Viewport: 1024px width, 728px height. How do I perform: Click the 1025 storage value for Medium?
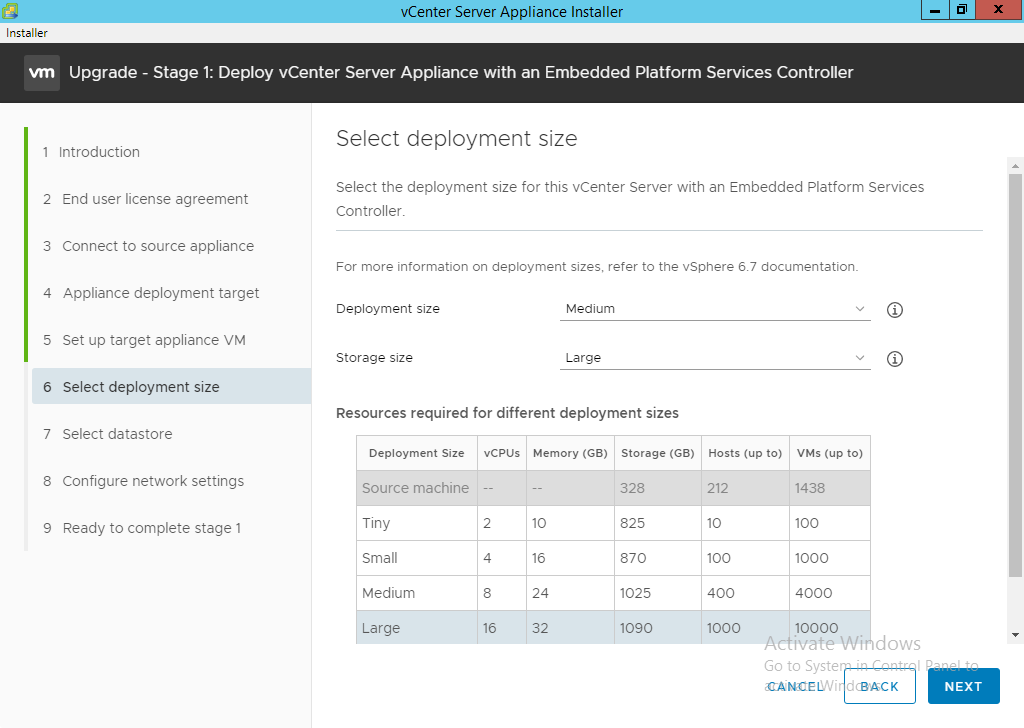[x=635, y=593]
